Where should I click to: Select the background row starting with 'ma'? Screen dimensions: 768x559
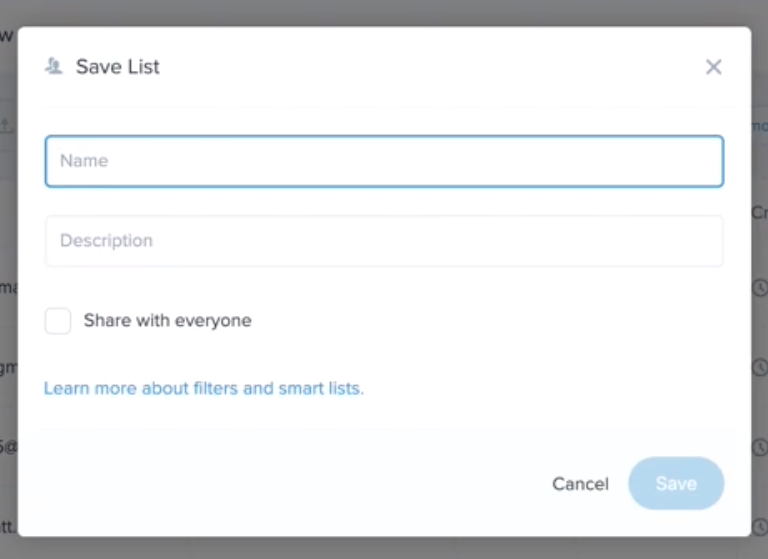(8, 288)
